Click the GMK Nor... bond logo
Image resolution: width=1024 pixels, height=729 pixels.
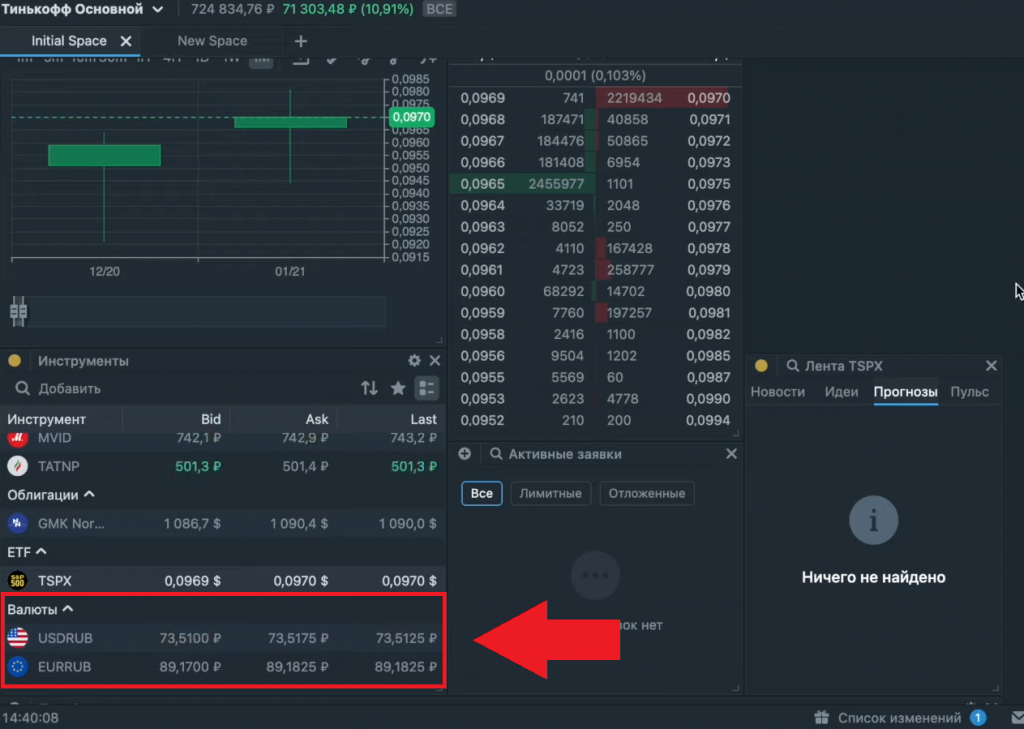[x=18, y=523]
